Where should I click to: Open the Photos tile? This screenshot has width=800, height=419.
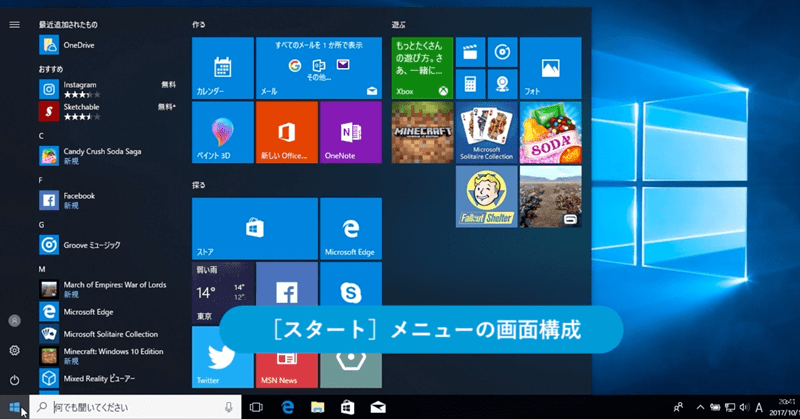point(551,68)
